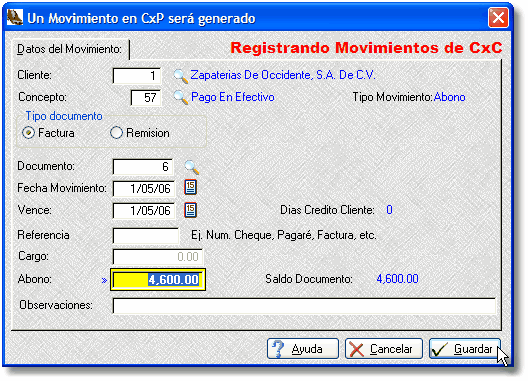Cancel the movement with Cancelar

[384, 349]
